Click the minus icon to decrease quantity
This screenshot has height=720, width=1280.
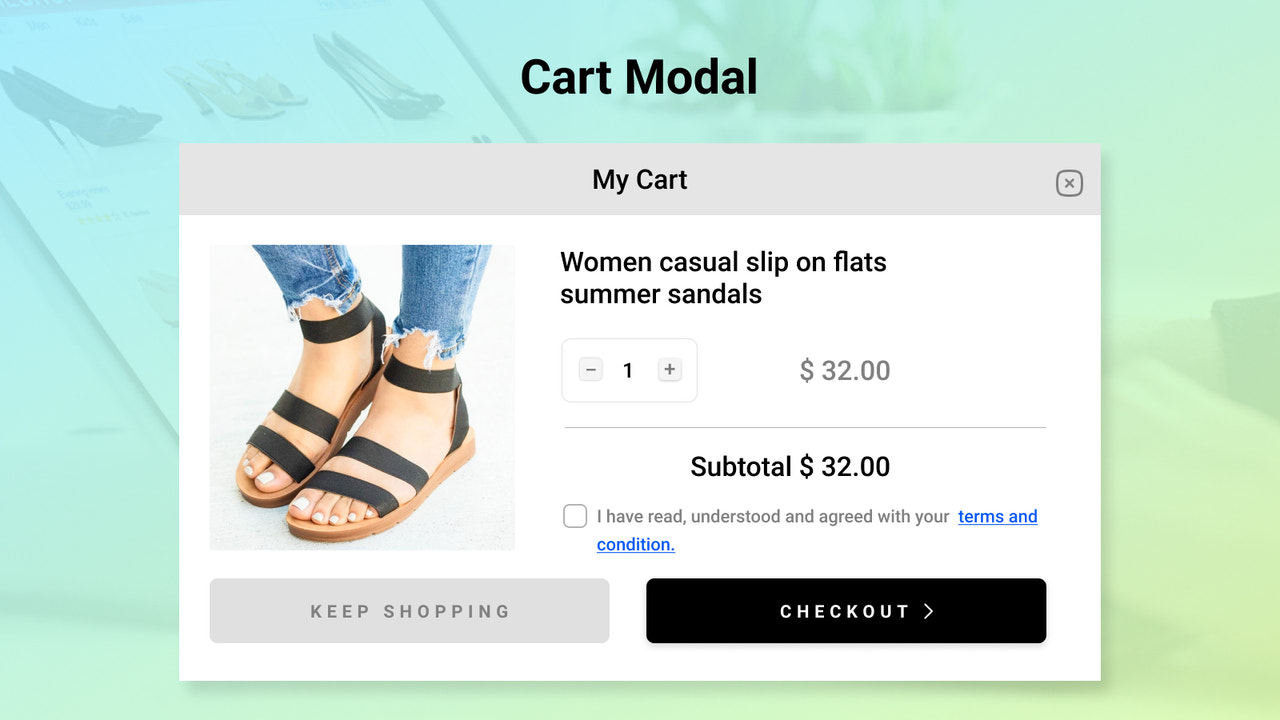tap(590, 369)
